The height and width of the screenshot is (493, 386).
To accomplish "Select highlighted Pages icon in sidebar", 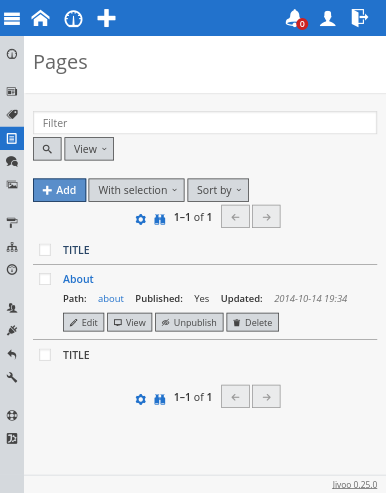I will click(x=12, y=138).
